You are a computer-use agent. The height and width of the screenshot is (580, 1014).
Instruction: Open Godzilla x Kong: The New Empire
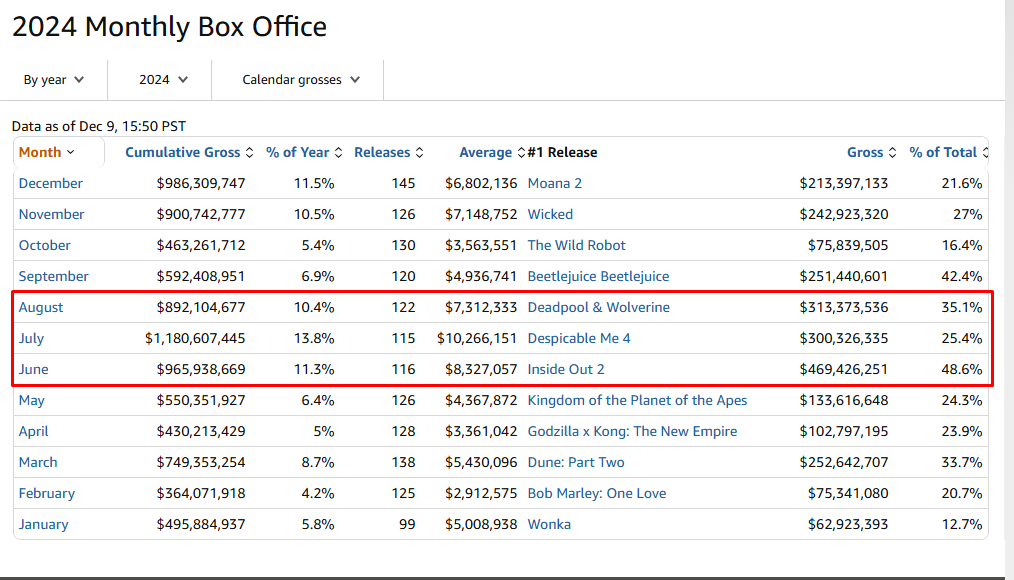(x=632, y=432)
